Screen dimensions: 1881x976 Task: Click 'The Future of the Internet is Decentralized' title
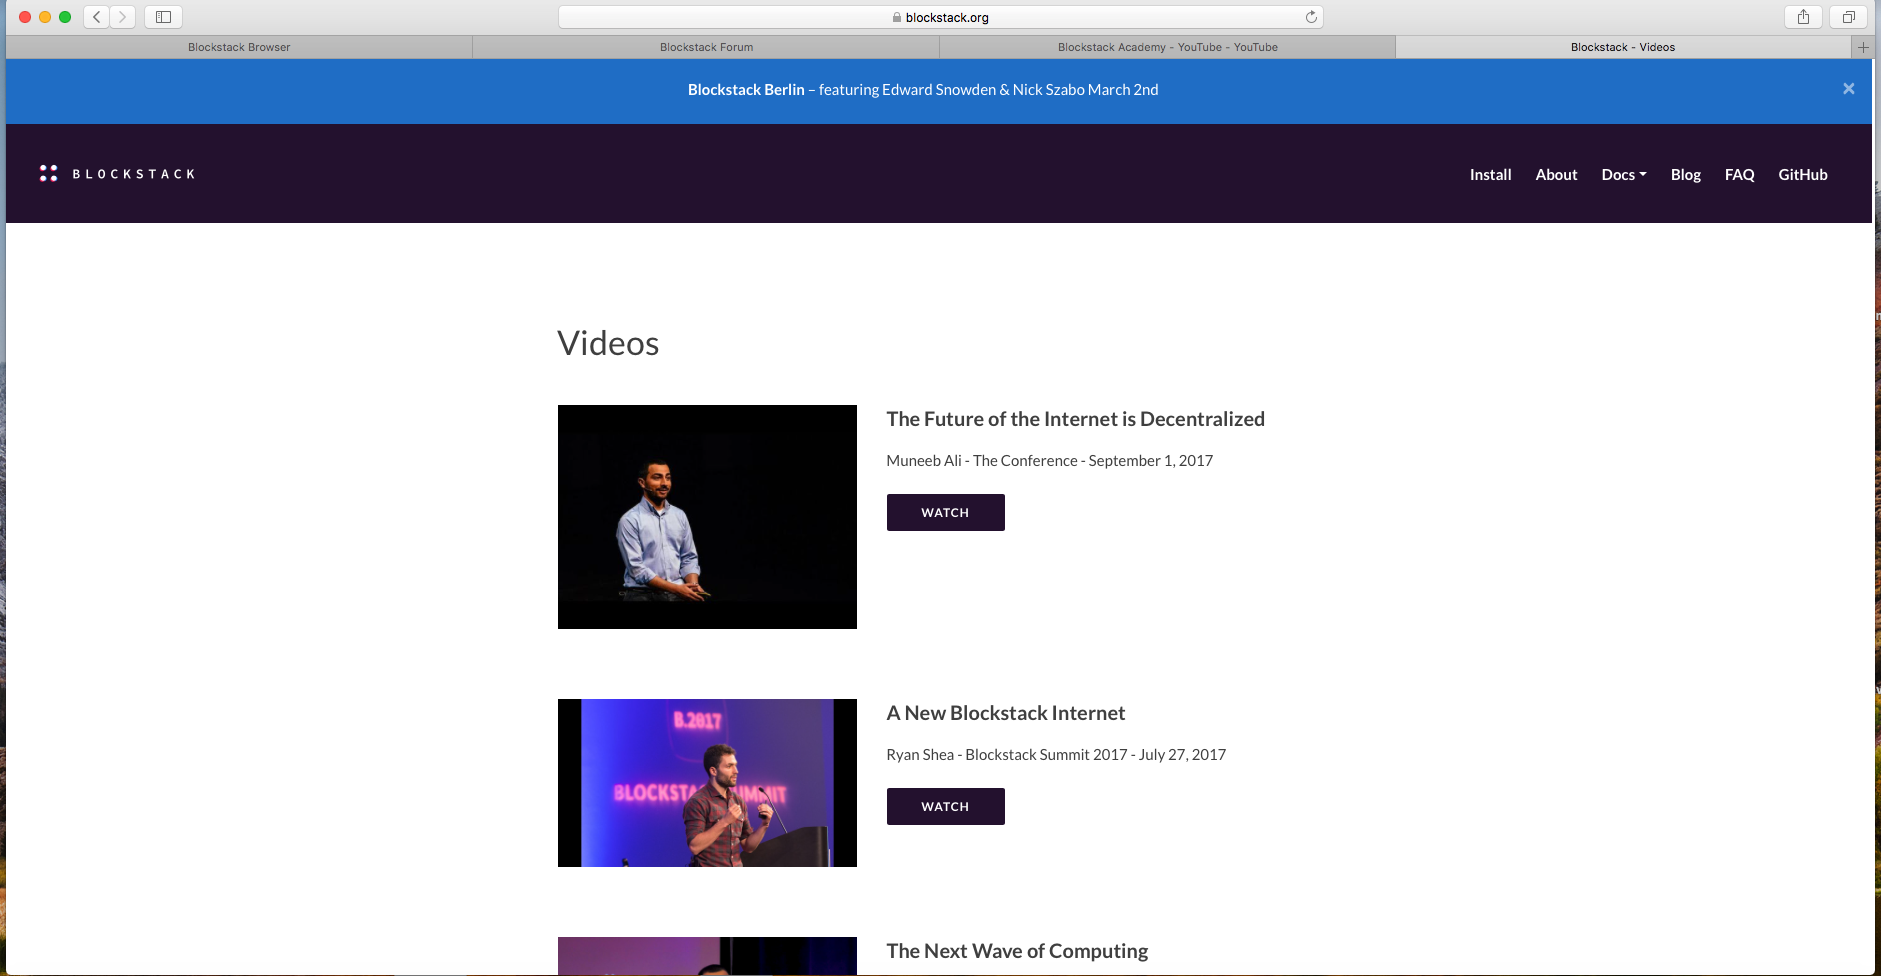1075,419
